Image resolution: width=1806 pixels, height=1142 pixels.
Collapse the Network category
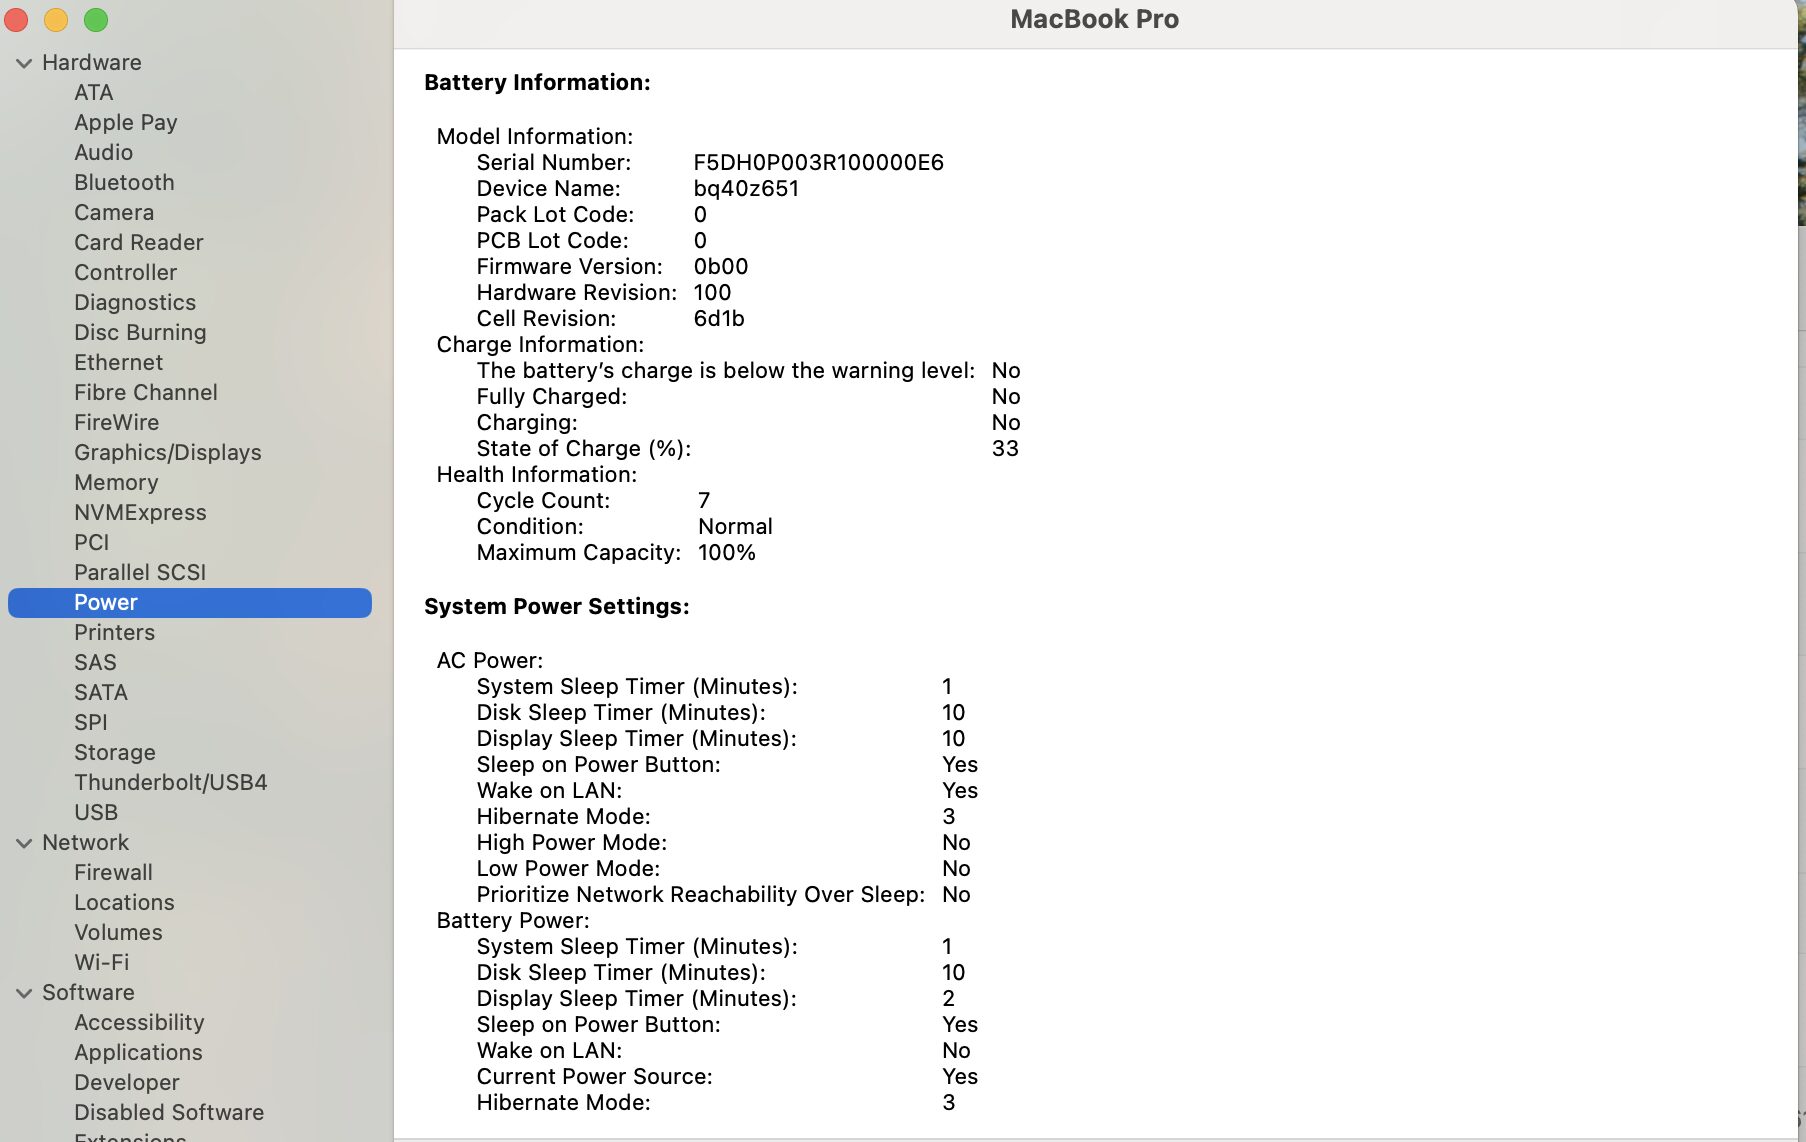[x=23, y=842]
